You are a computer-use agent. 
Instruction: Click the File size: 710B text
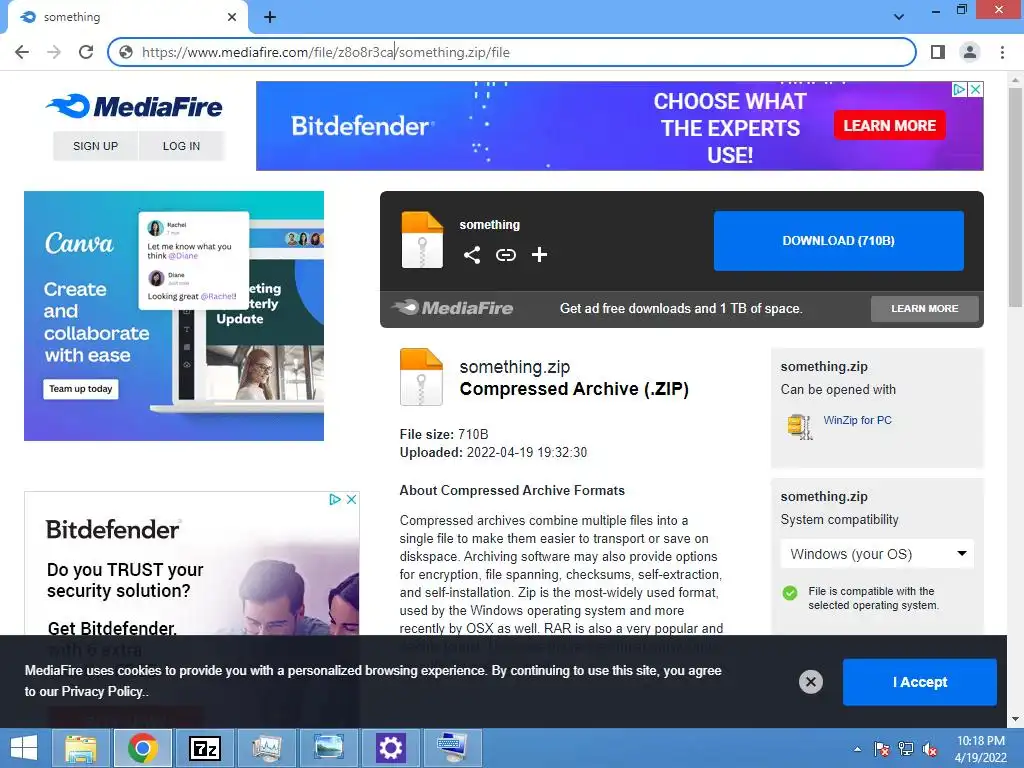pyautogui.click(x=444, y=434)
